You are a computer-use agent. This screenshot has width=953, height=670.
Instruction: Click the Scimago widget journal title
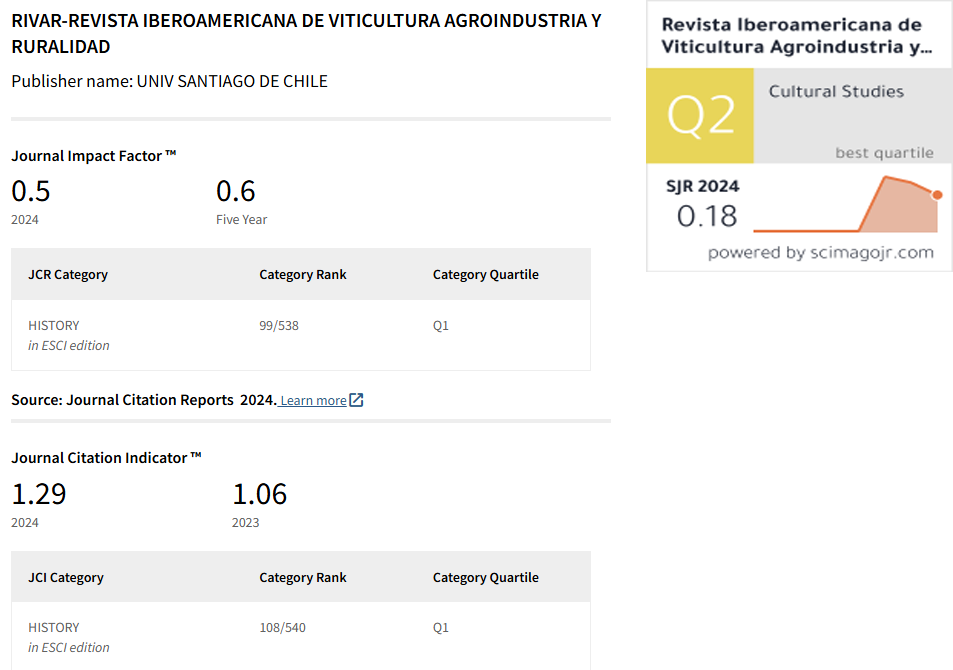point(797,35)
